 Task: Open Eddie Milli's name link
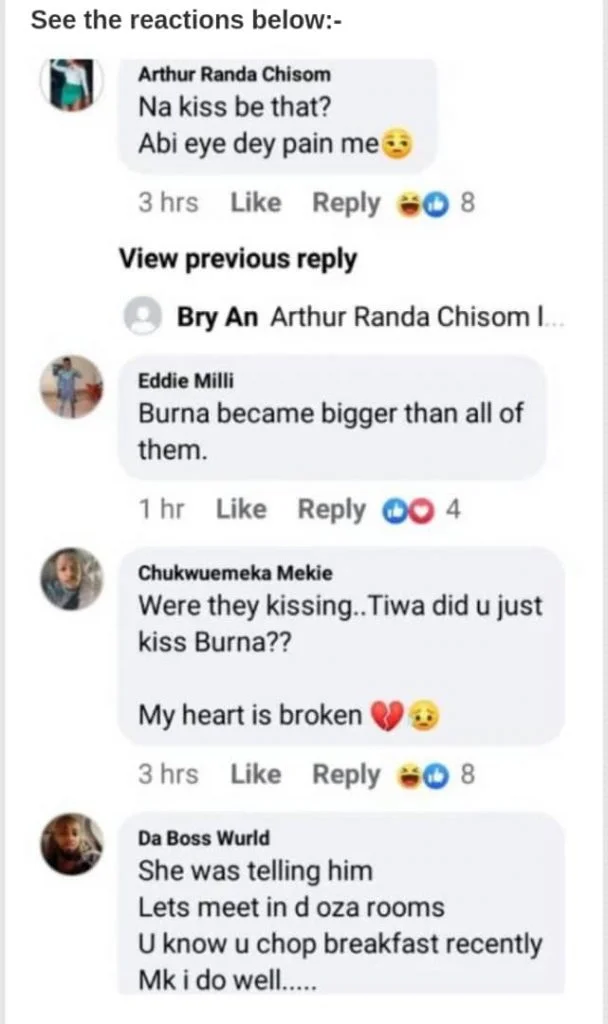pyautogui.click(x=177, y=380)
